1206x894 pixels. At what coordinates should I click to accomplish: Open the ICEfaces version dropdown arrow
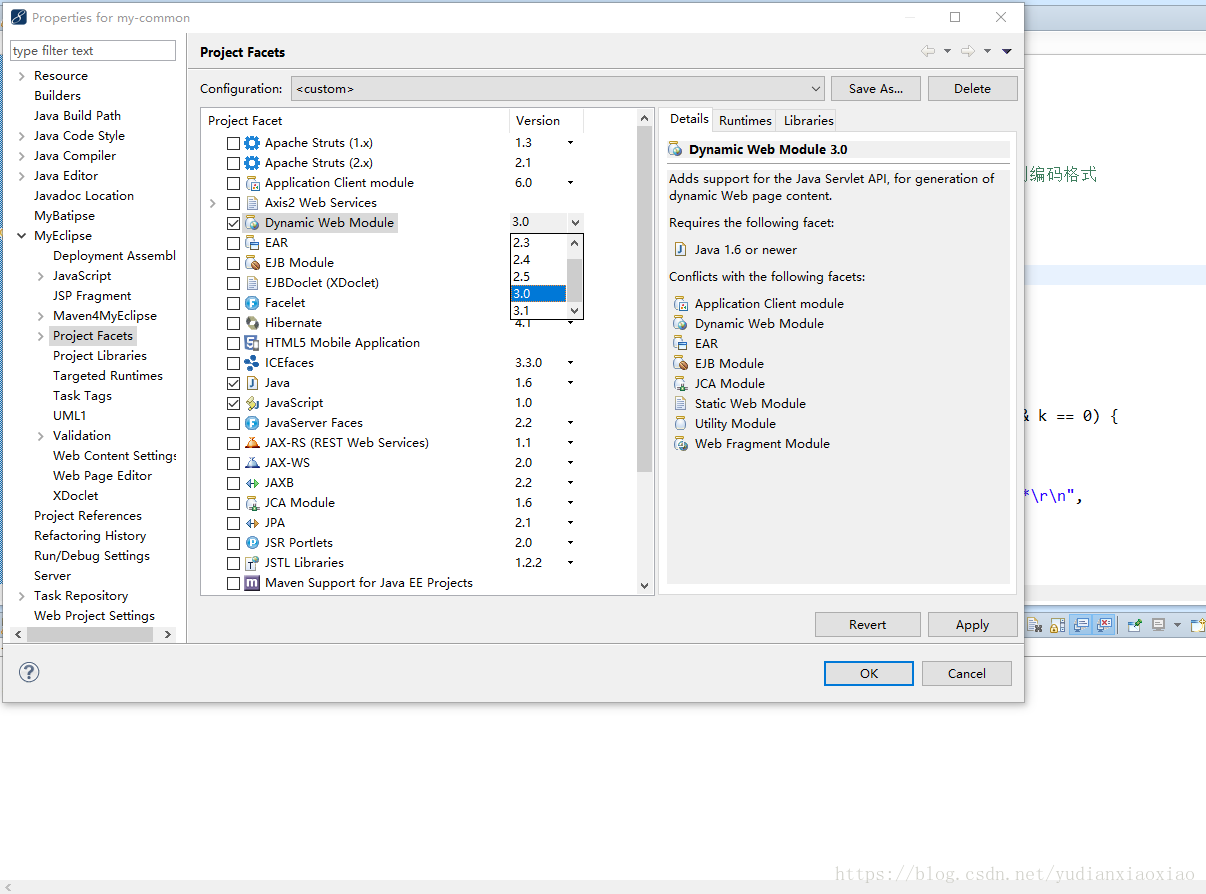pos(571,363)
